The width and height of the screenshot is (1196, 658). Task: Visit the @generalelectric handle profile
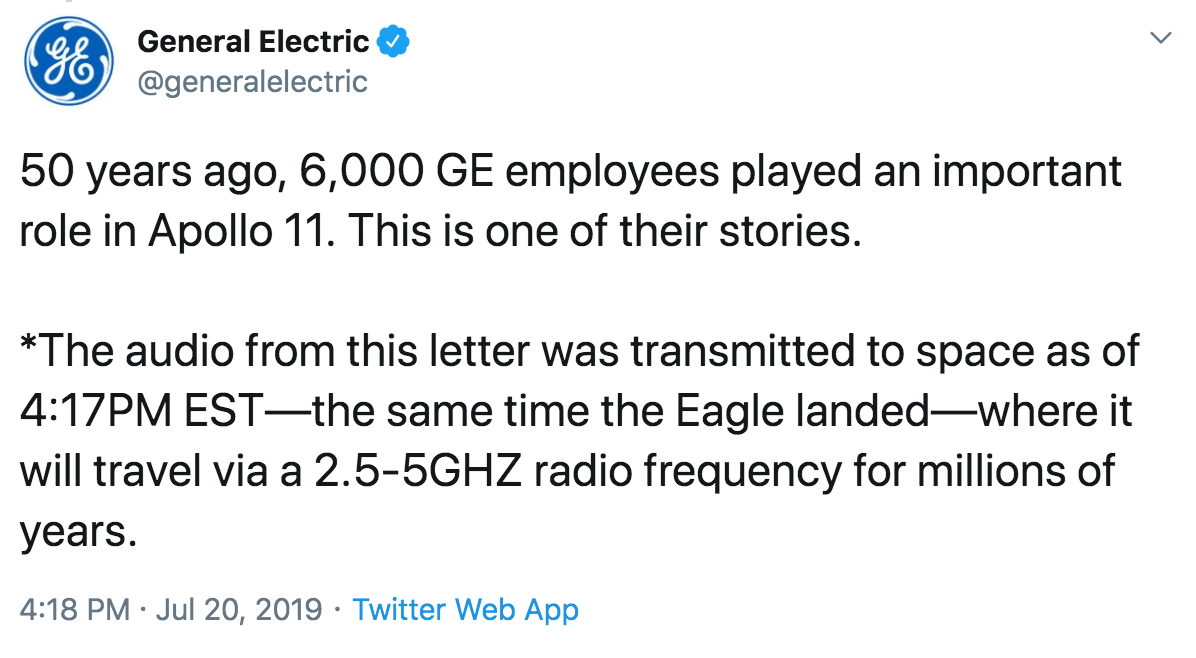click(x=252, y=82)
